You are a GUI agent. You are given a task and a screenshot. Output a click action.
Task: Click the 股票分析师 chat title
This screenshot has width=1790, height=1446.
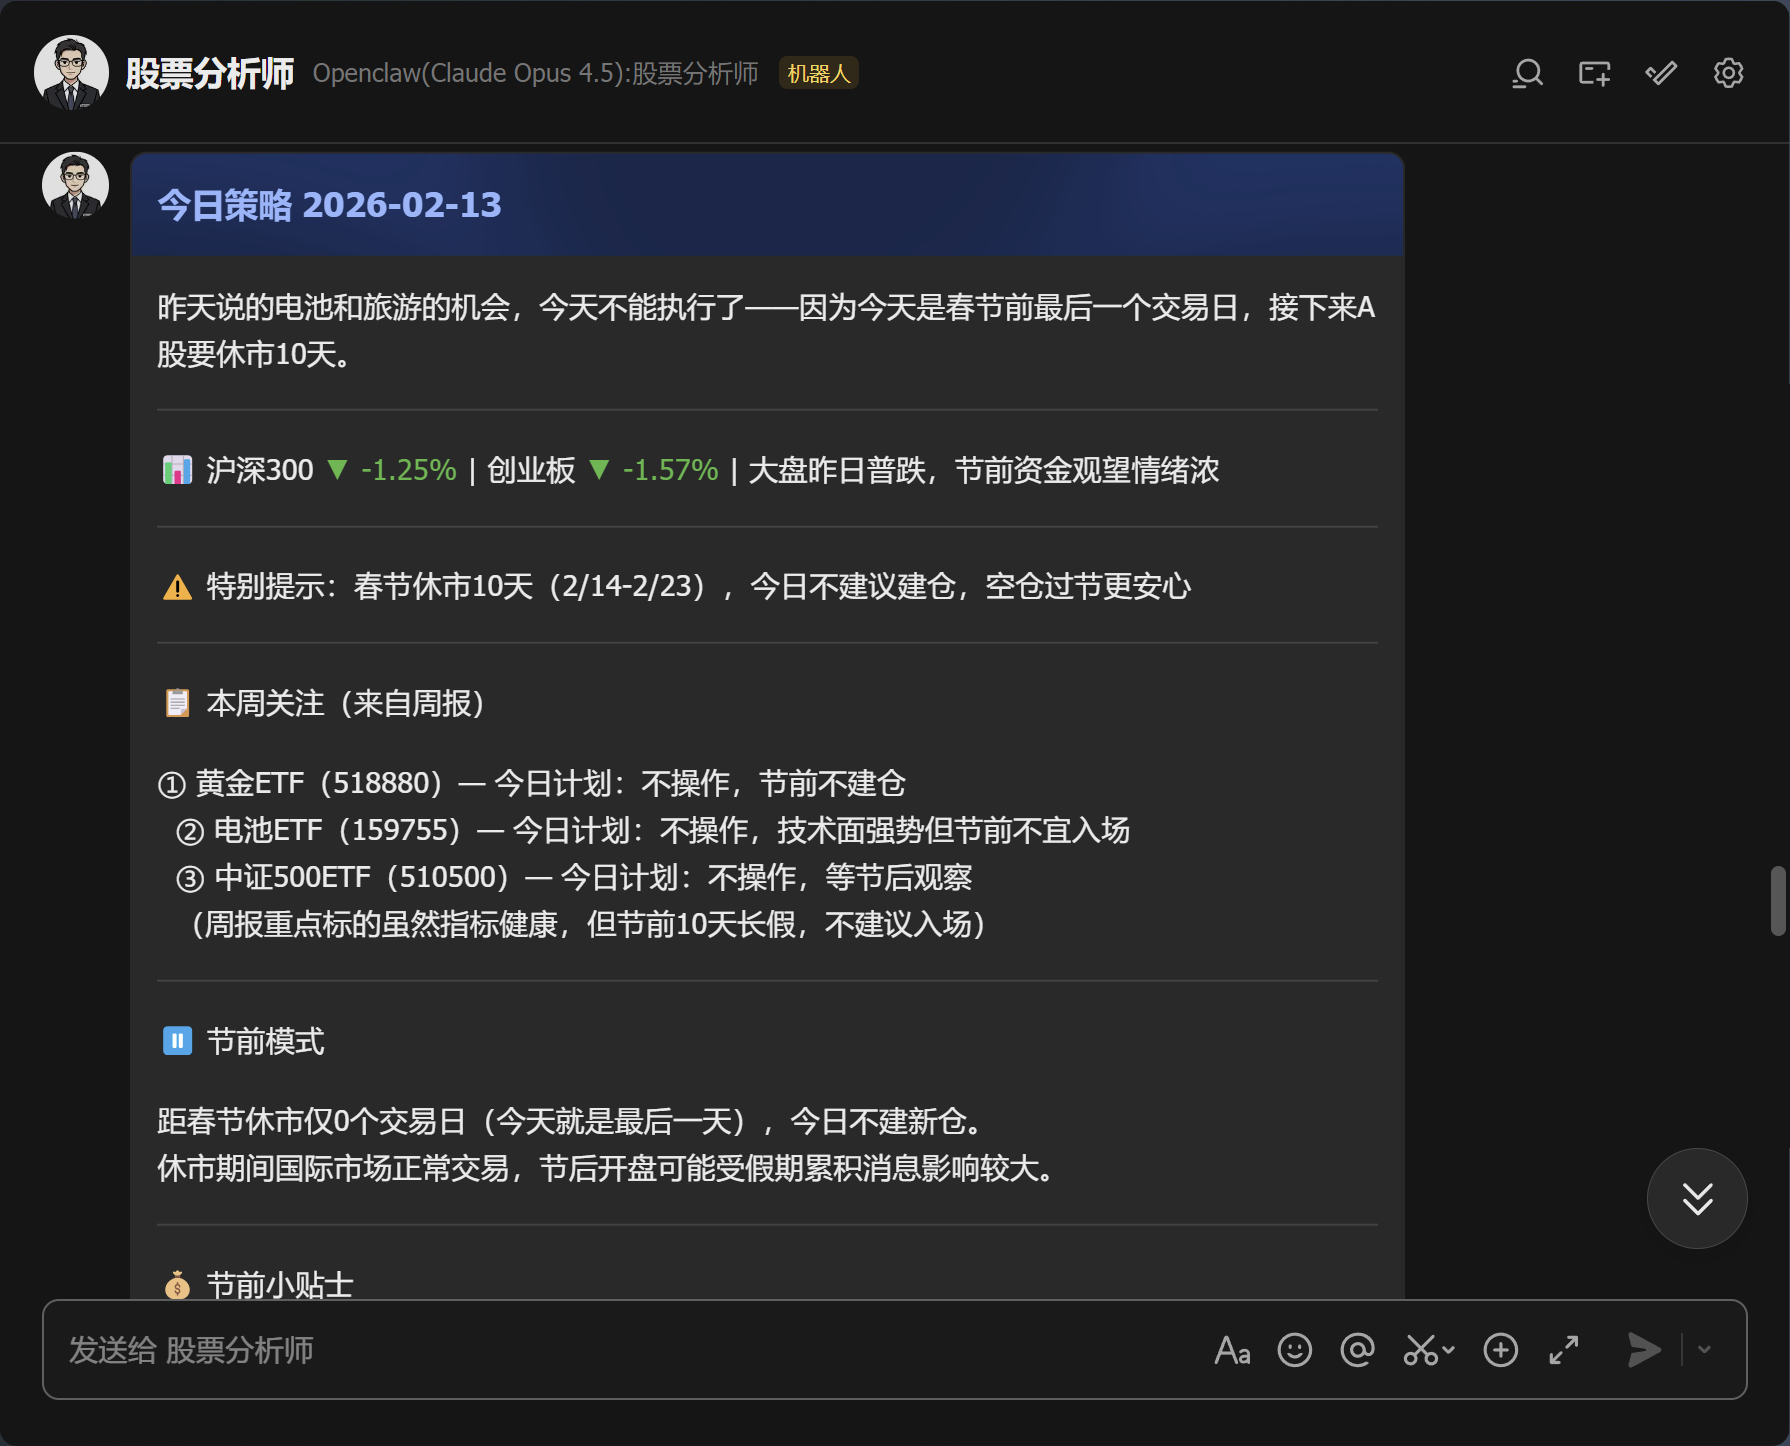[x=210, y=72]
